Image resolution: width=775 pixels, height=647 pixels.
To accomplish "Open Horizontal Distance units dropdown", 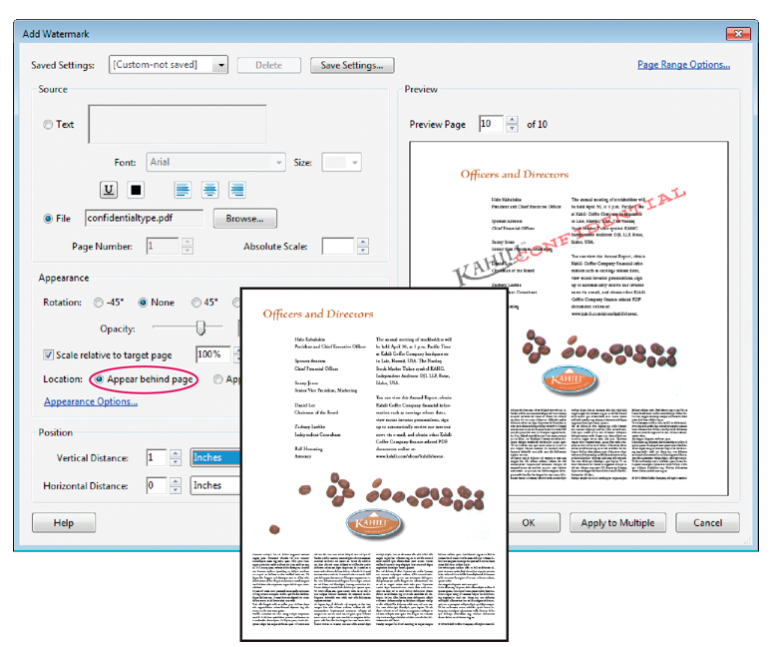I will (x=215, y=485).
